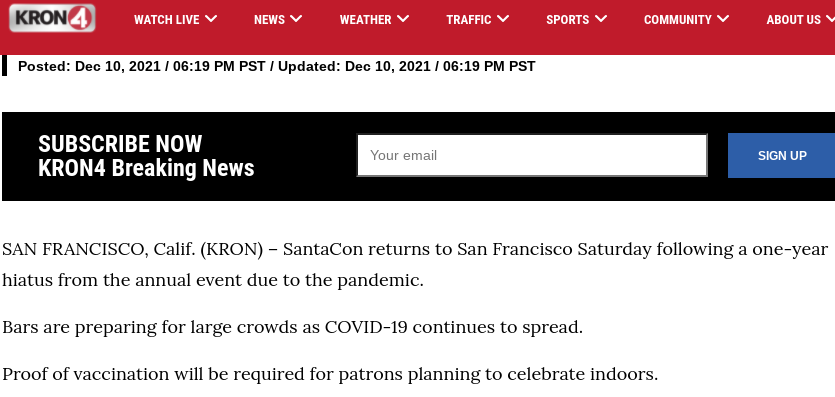Expand the Sports chevron arrow
The width and height of the screenshot is (835, 397).
click(x=601, y=19)
